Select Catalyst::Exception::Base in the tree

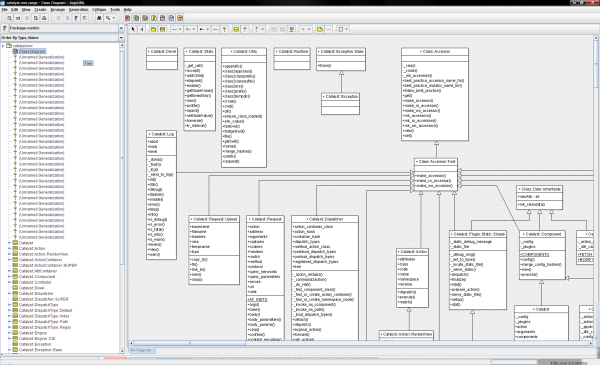click(x=41, y=350)
